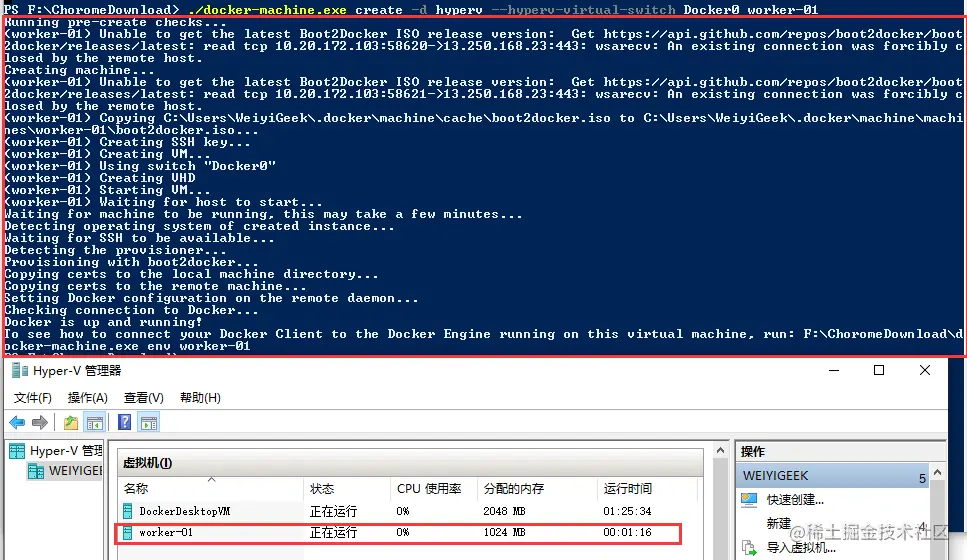Click the 'Using switch "Docker0"' line
This screenshot has height=560, width=967.
coord(139,166)
